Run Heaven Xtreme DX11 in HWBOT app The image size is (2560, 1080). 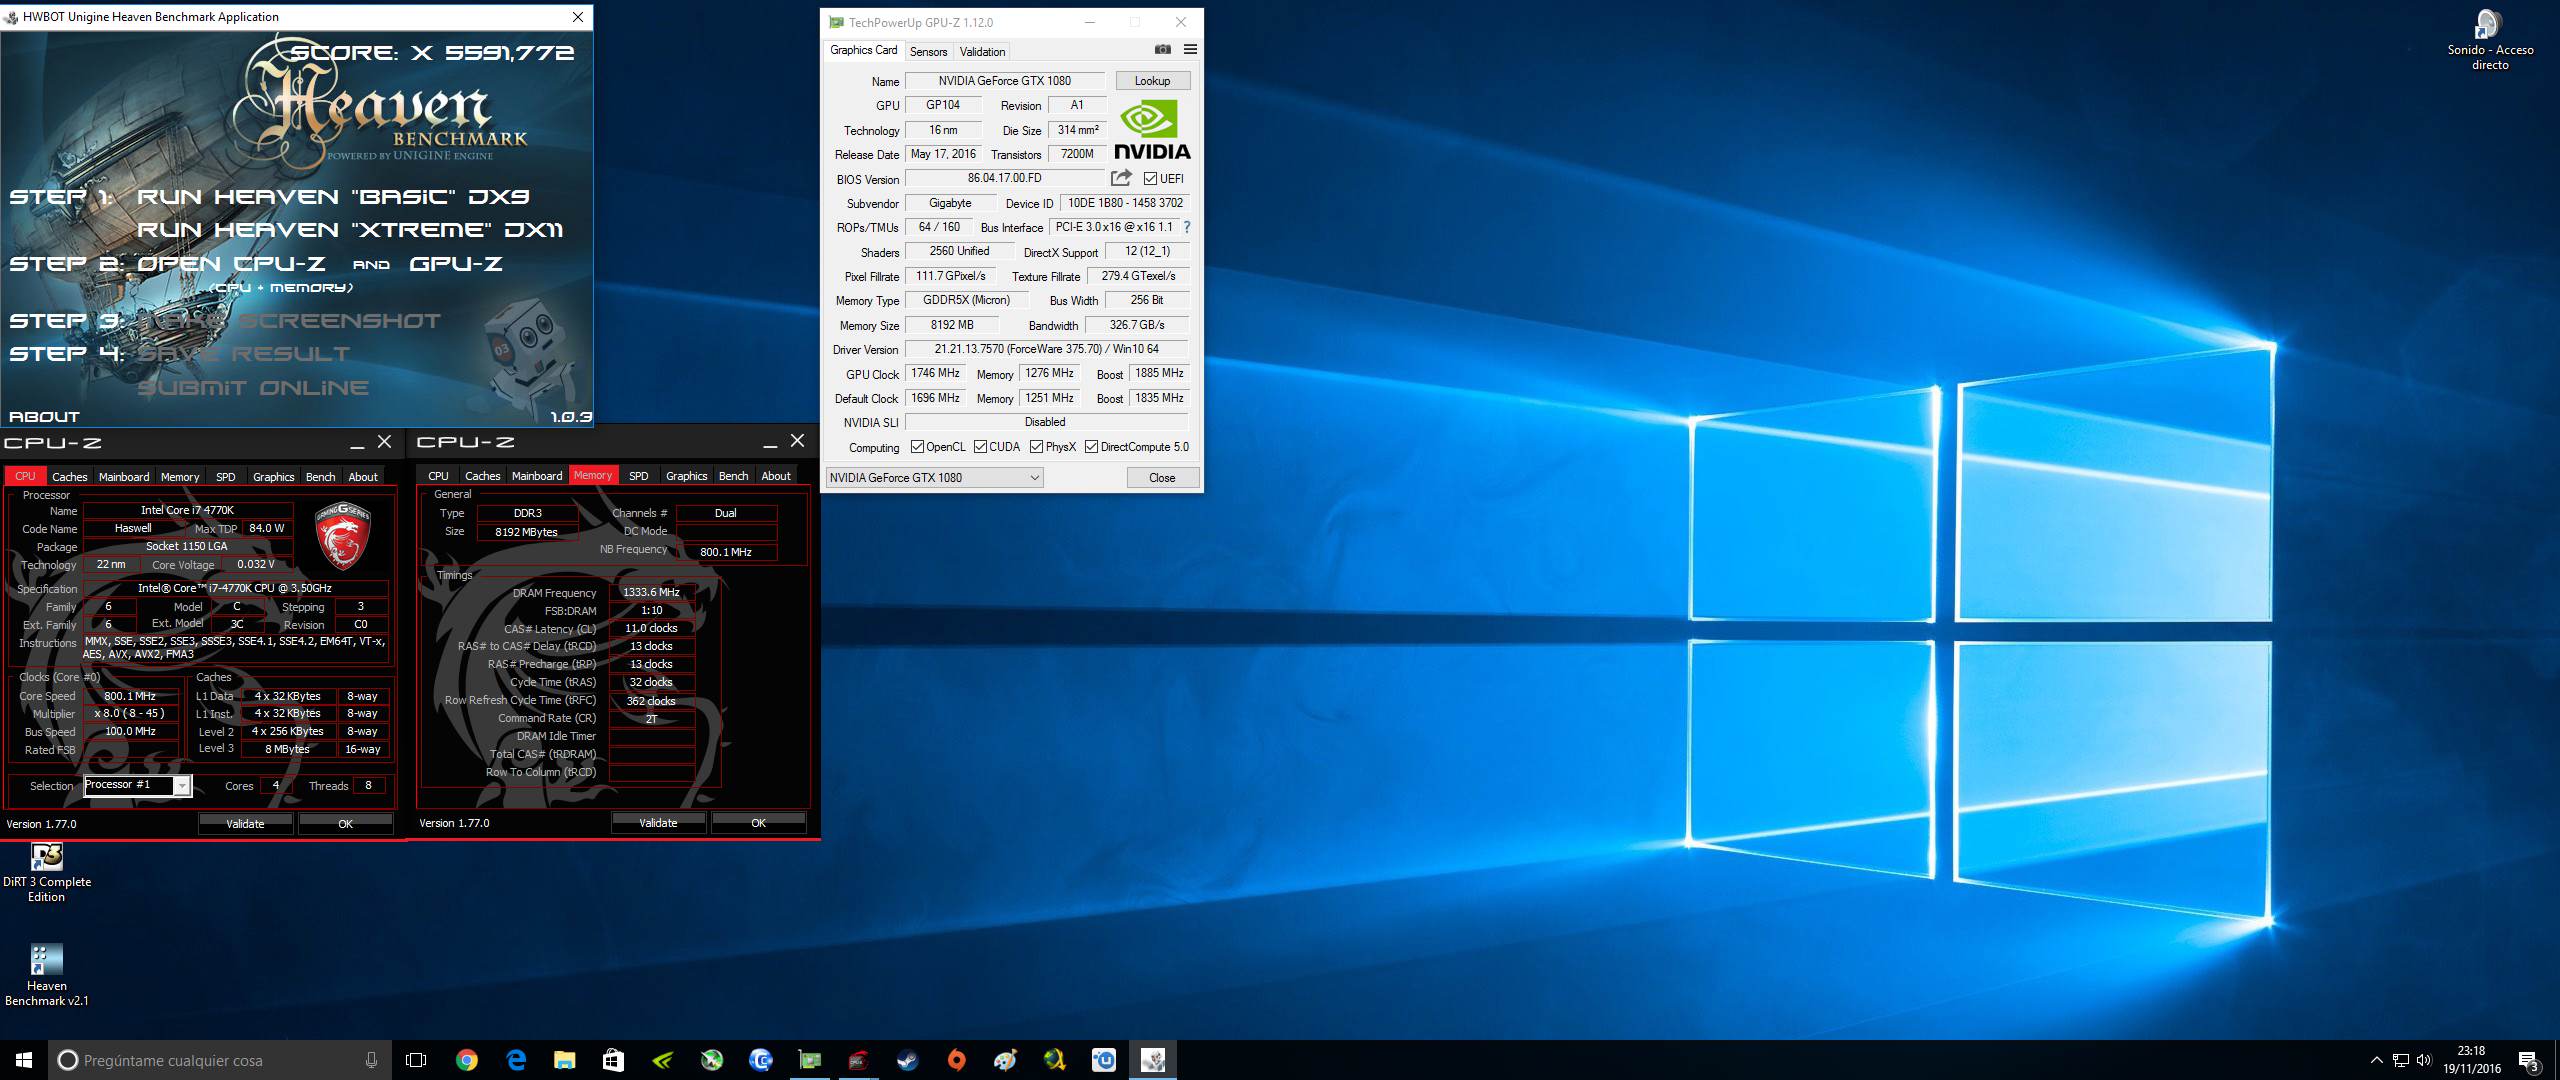(x=350, y=230)
